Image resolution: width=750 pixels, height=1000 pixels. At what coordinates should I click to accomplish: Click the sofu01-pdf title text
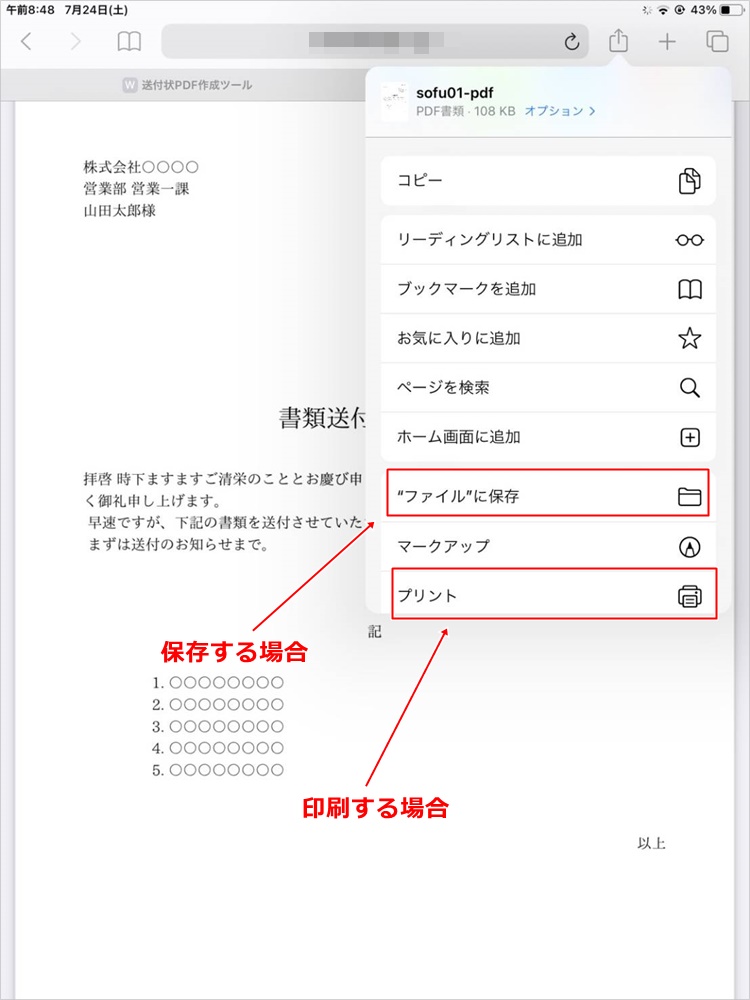455,93
